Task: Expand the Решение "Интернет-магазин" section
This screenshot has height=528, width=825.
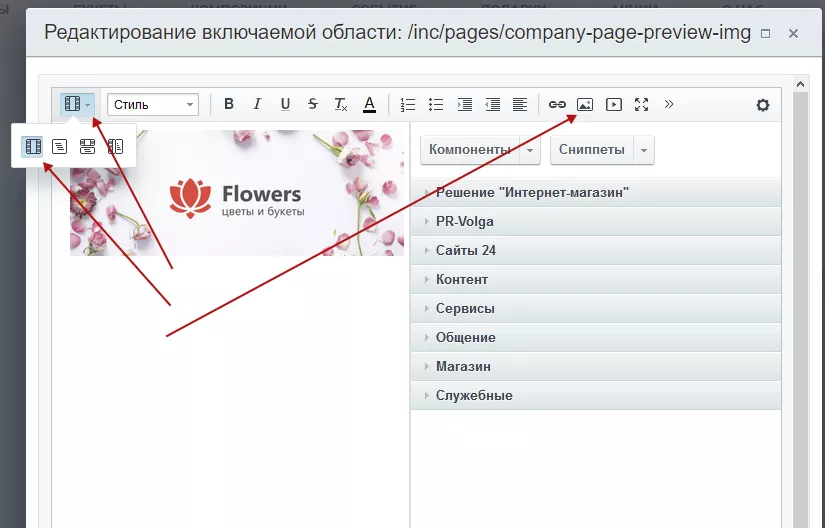Action: pos(596,192)
